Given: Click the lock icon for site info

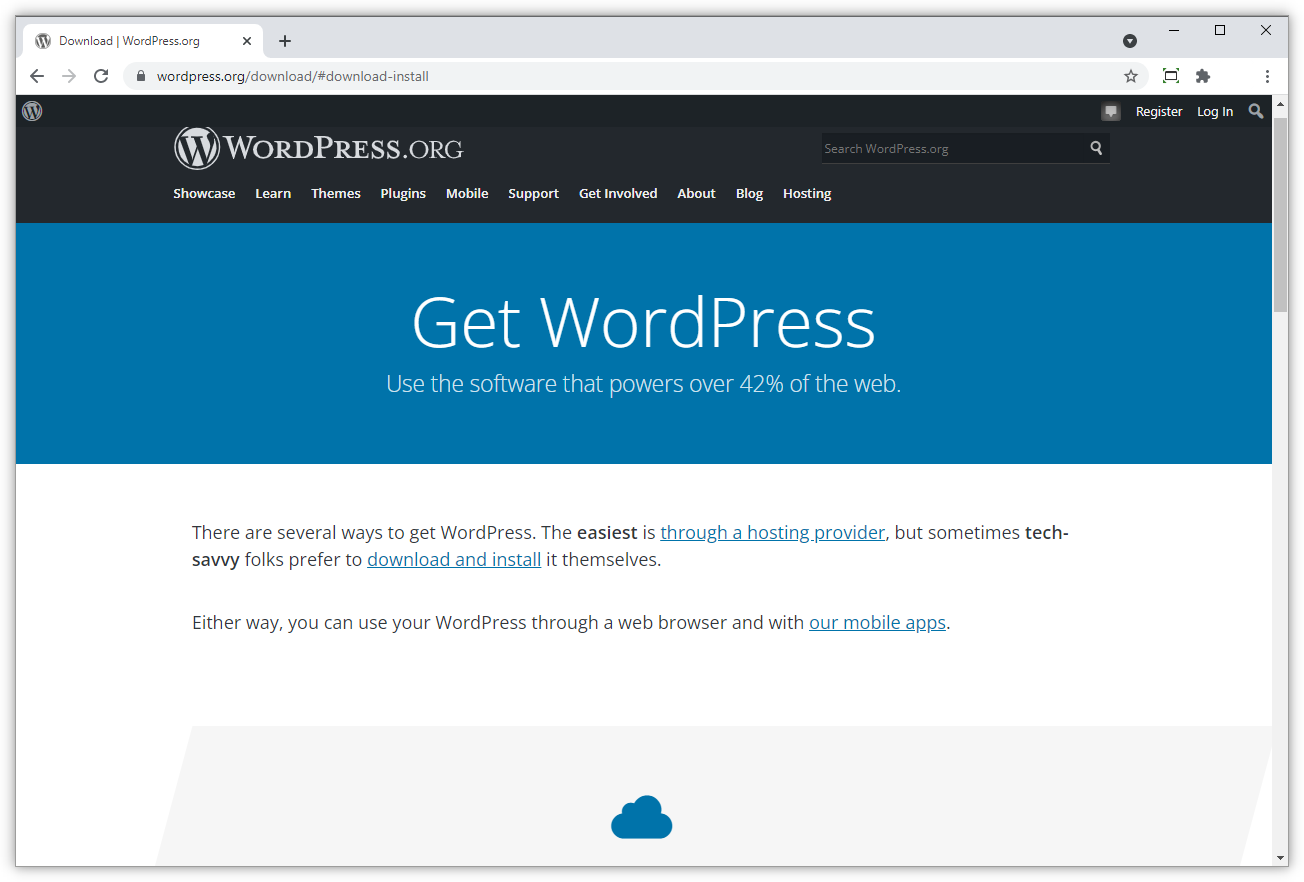Looking at the screenshot, I should point(140,76).
